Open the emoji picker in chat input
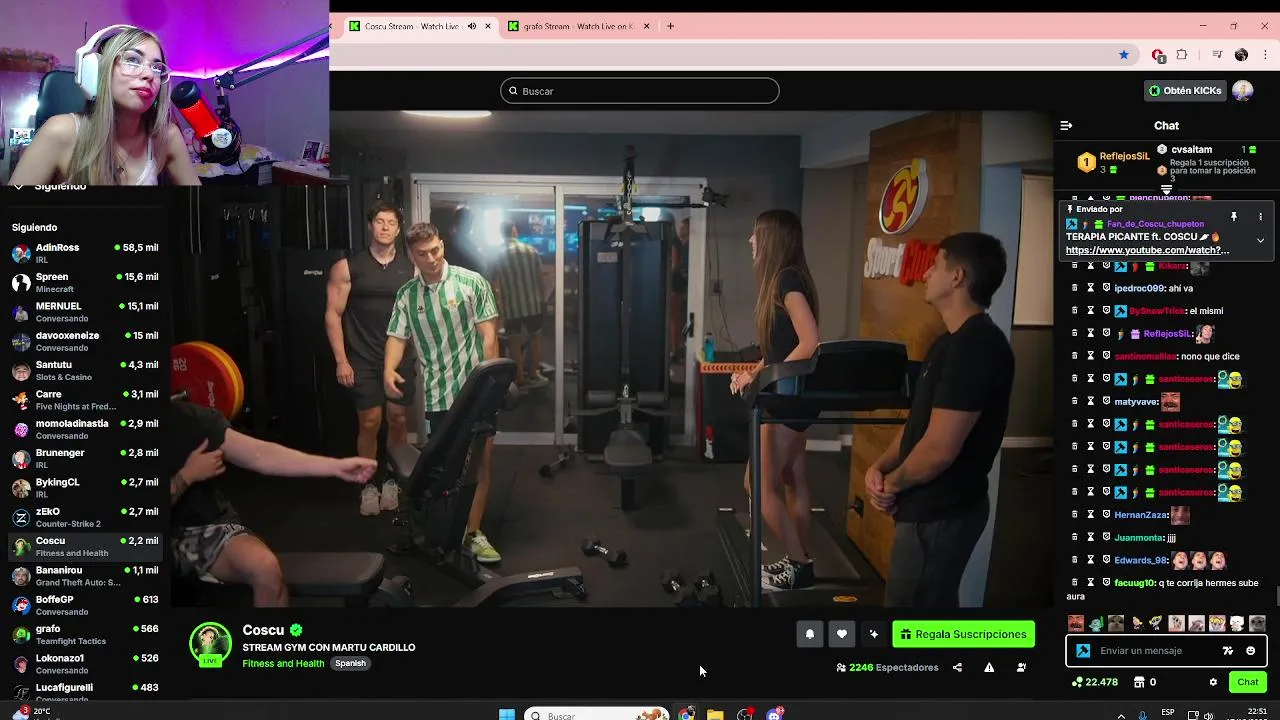 [x=1250, y=651]
